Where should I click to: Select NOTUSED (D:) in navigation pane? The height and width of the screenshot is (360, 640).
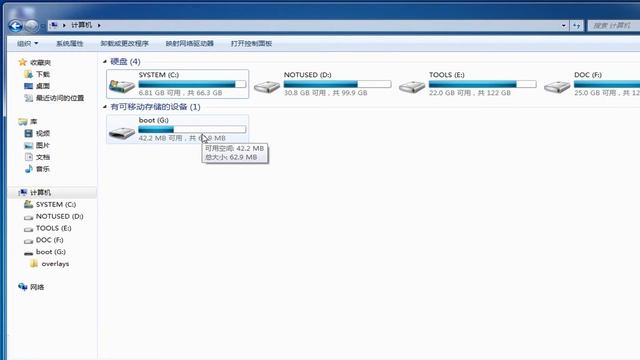tap(54, 216)
